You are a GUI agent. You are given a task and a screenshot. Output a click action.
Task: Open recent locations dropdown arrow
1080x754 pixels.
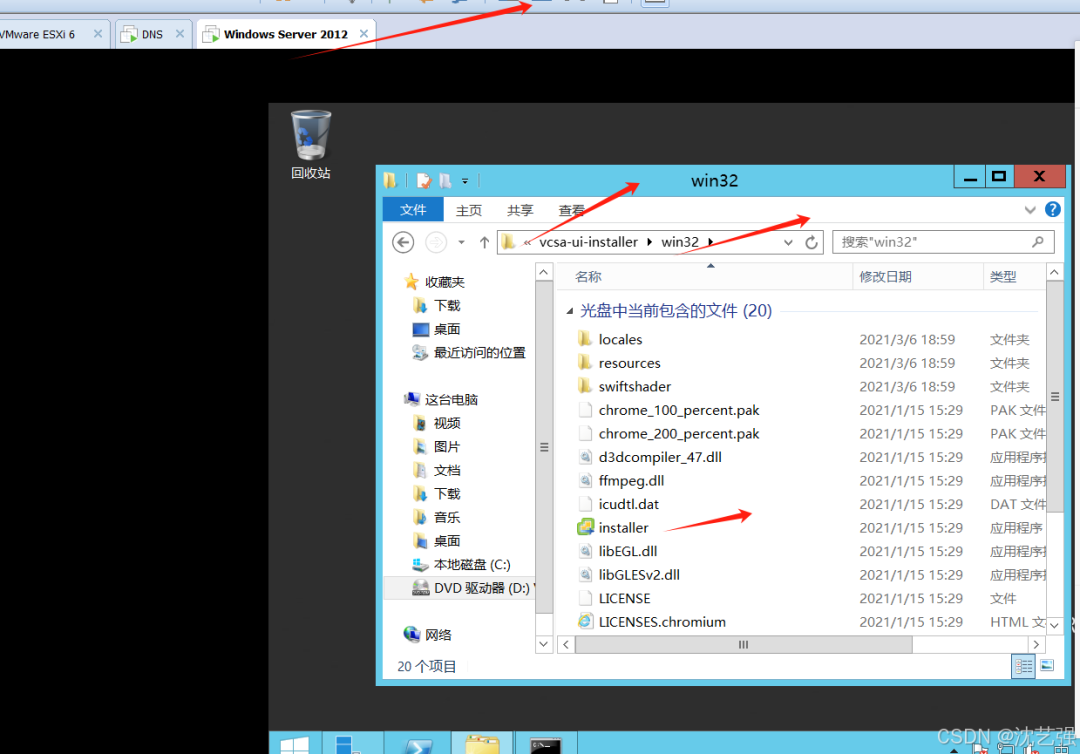[x=461, y=242]
